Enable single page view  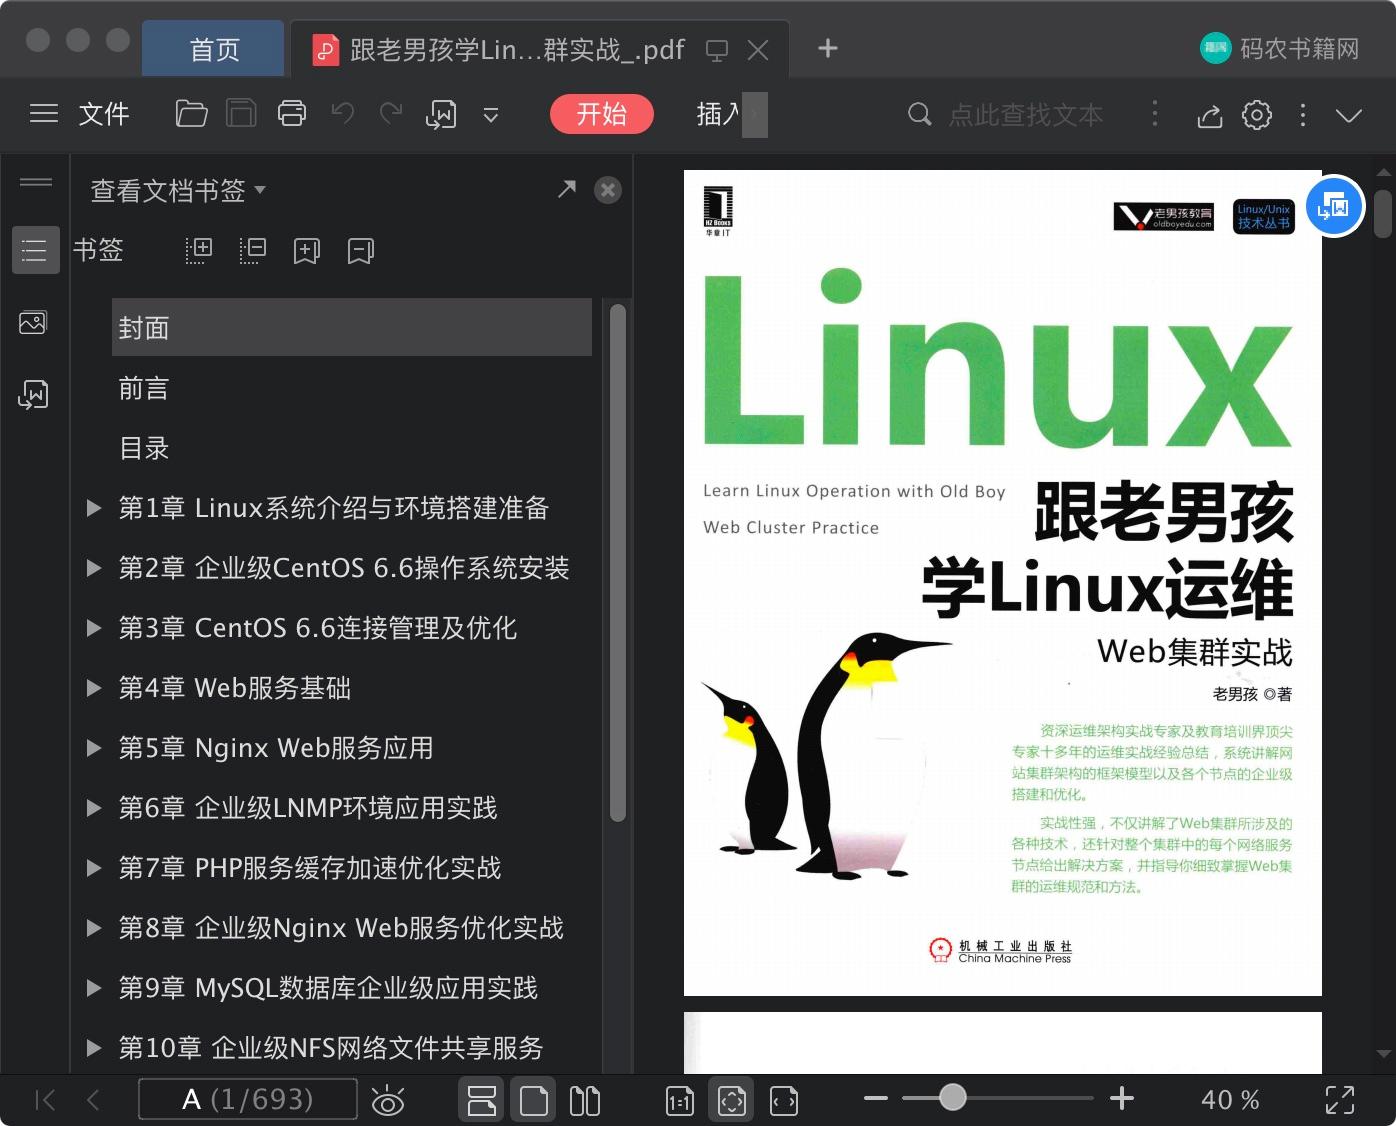(533, 1100)
